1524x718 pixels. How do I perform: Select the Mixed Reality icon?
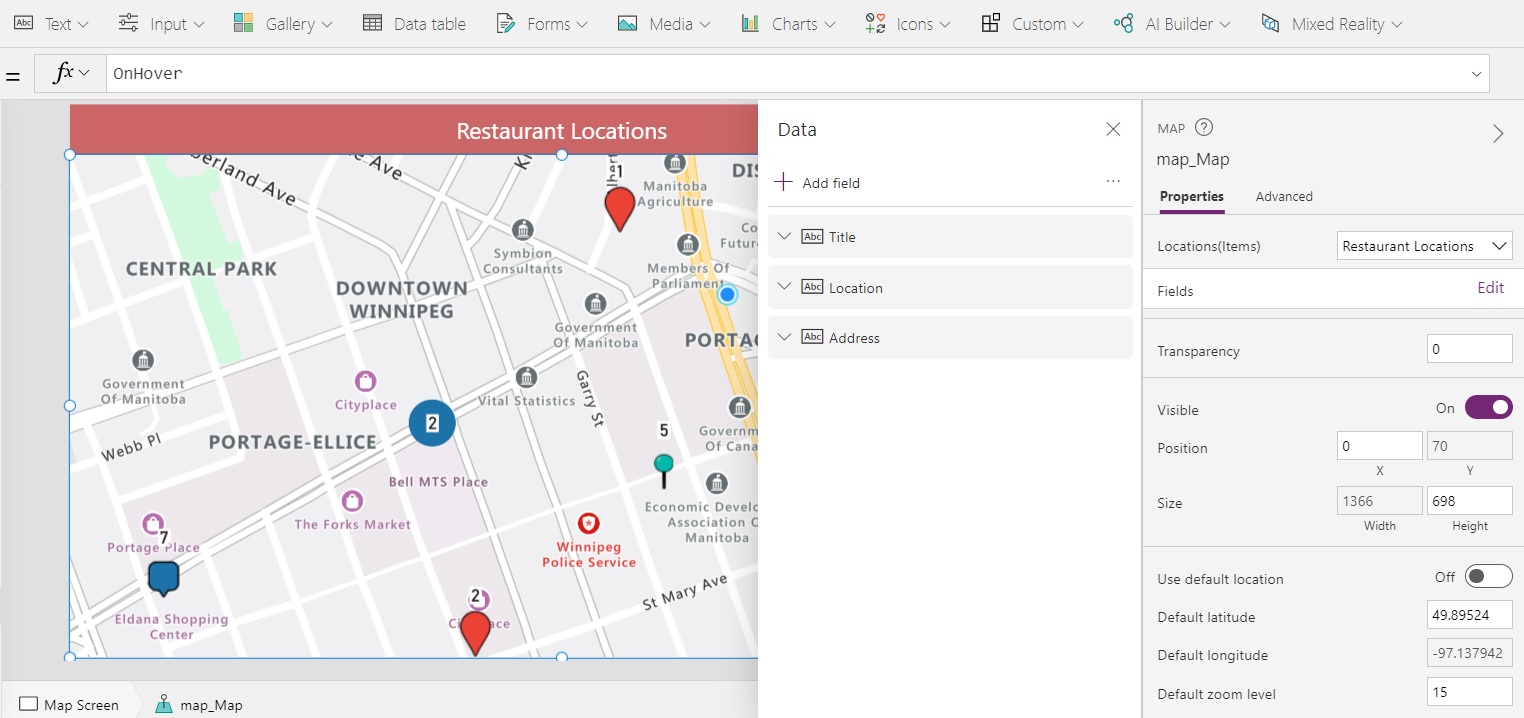(x=1271, y=23)
